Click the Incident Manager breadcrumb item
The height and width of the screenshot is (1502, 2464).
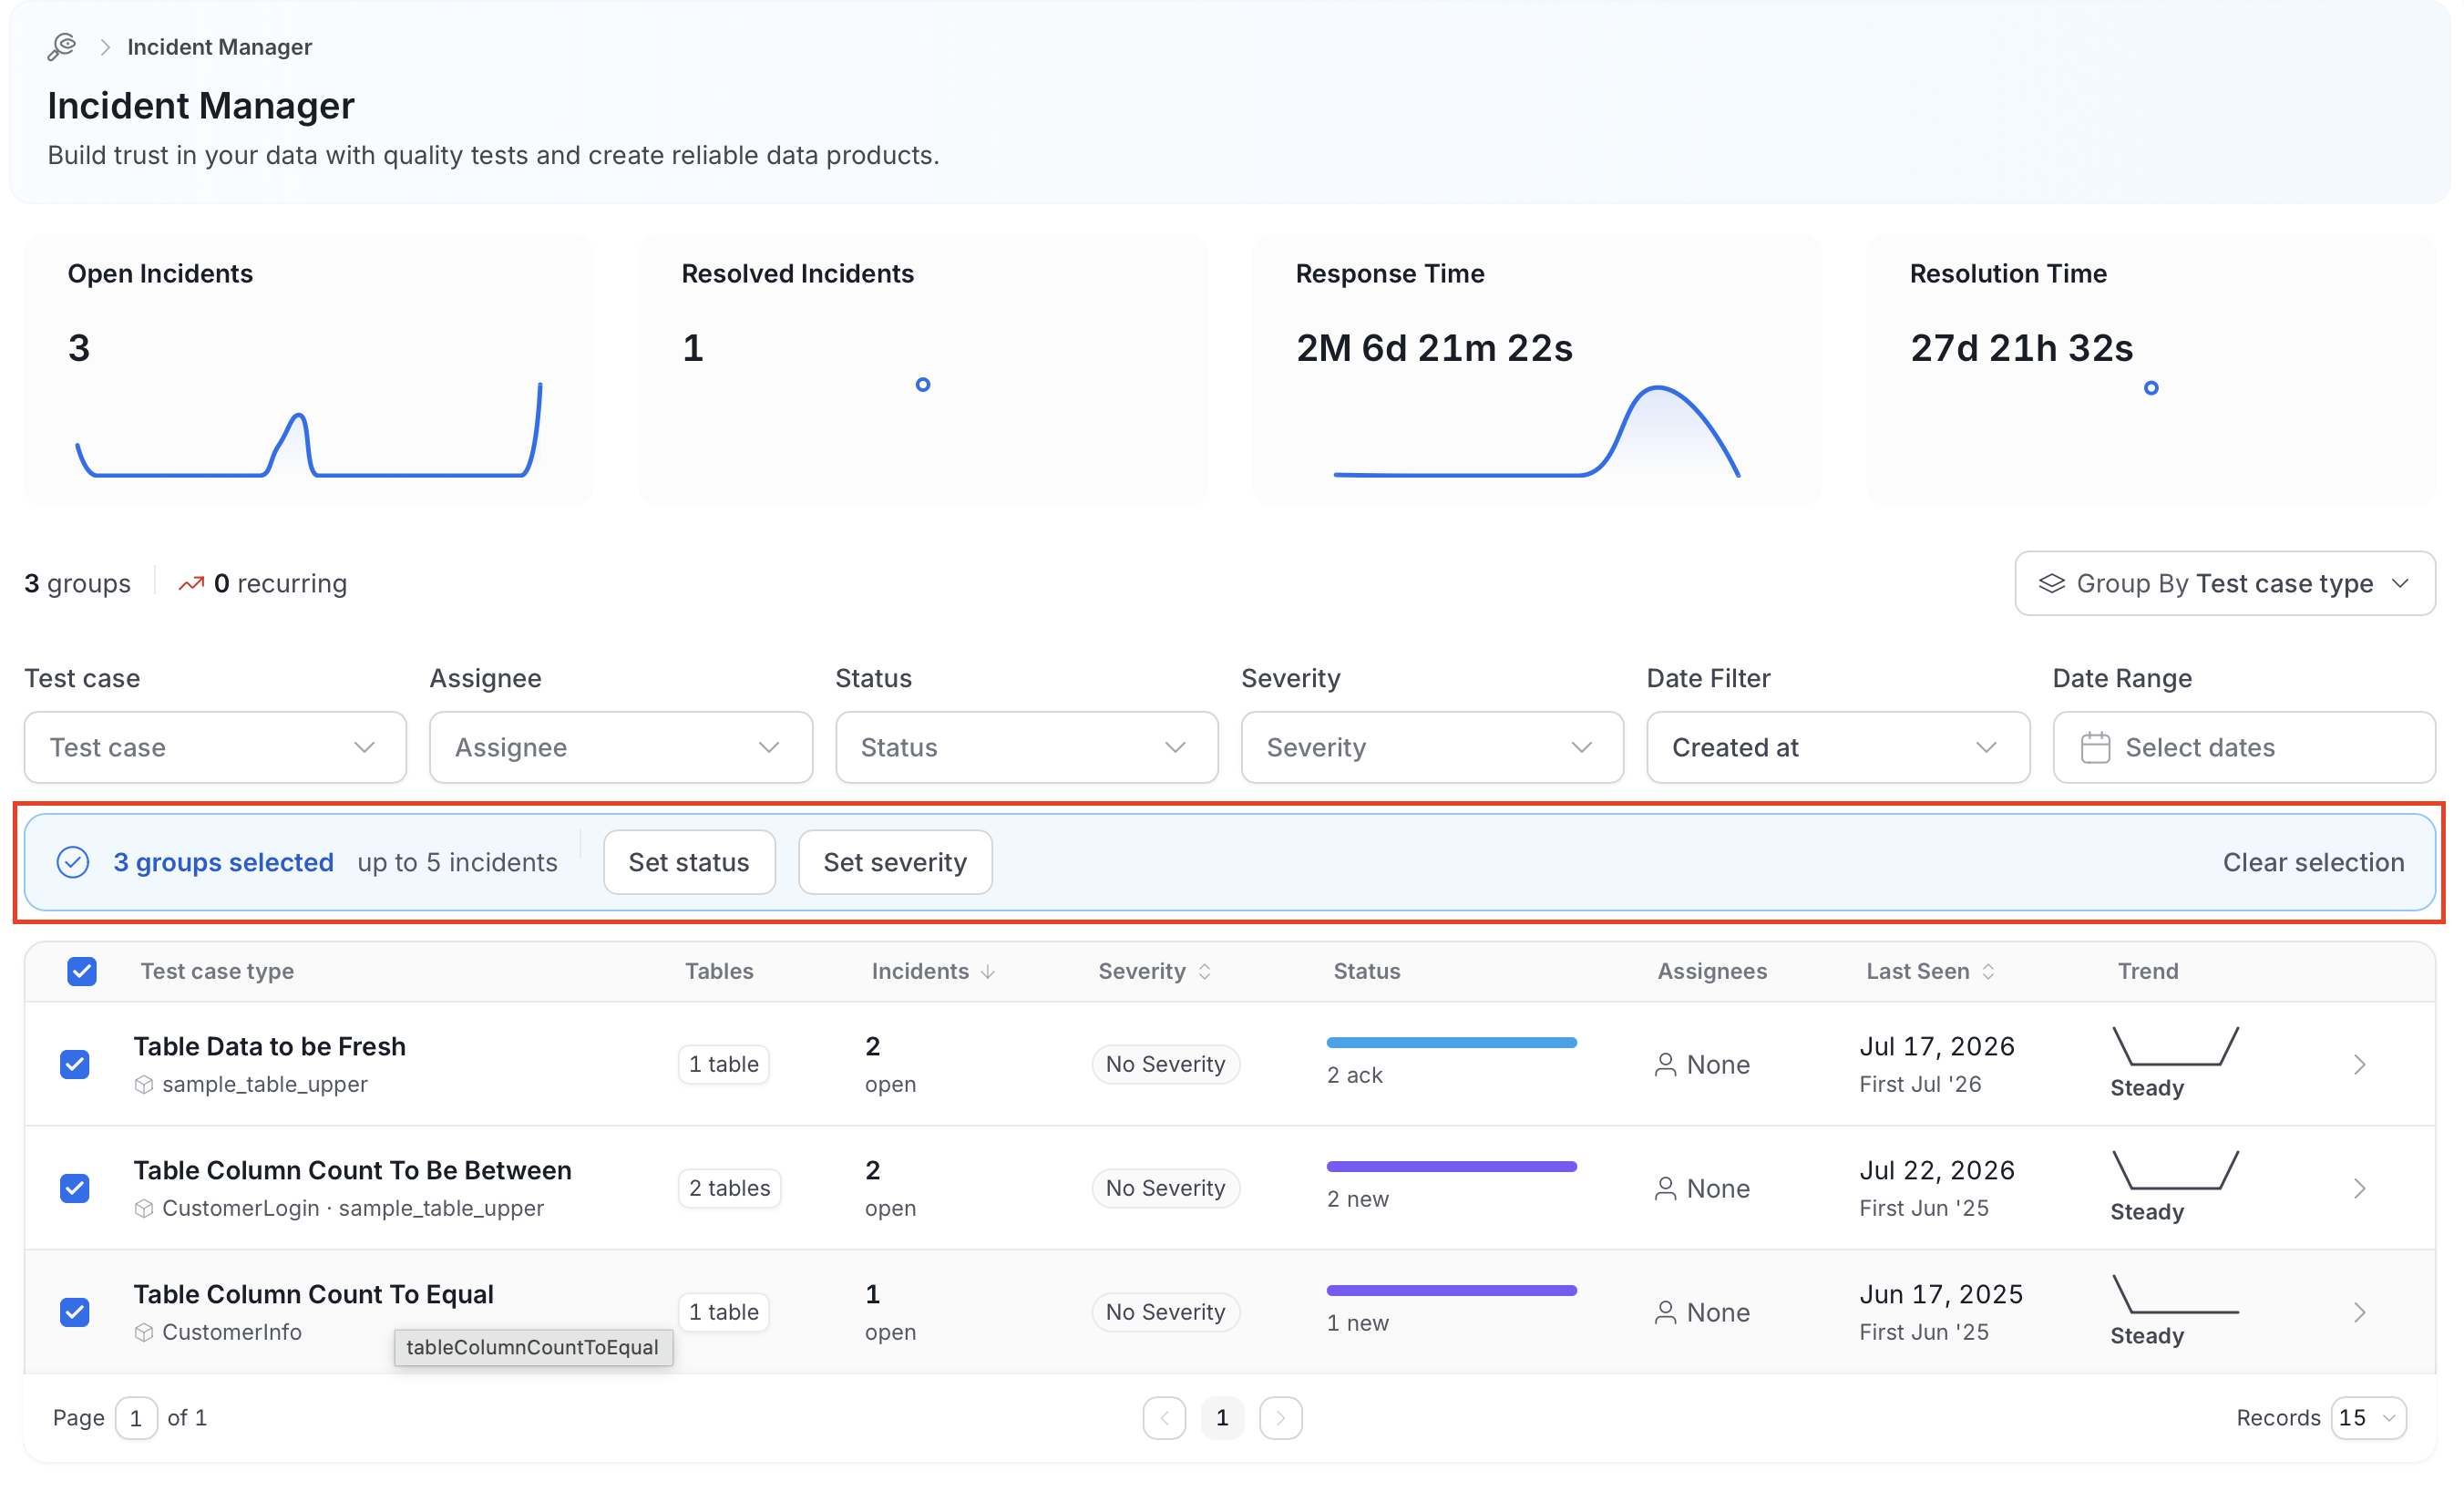coord(219,47)
